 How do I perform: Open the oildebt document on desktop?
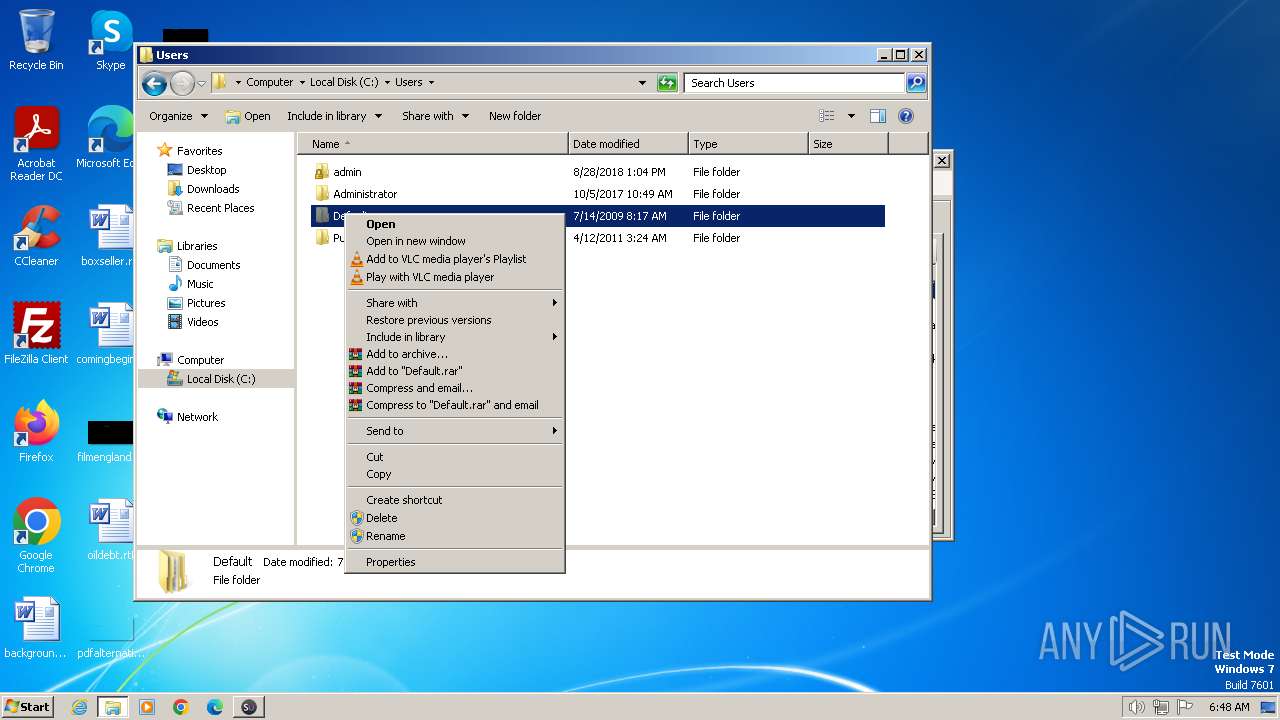pyautogui.click(x=110, y=529)
